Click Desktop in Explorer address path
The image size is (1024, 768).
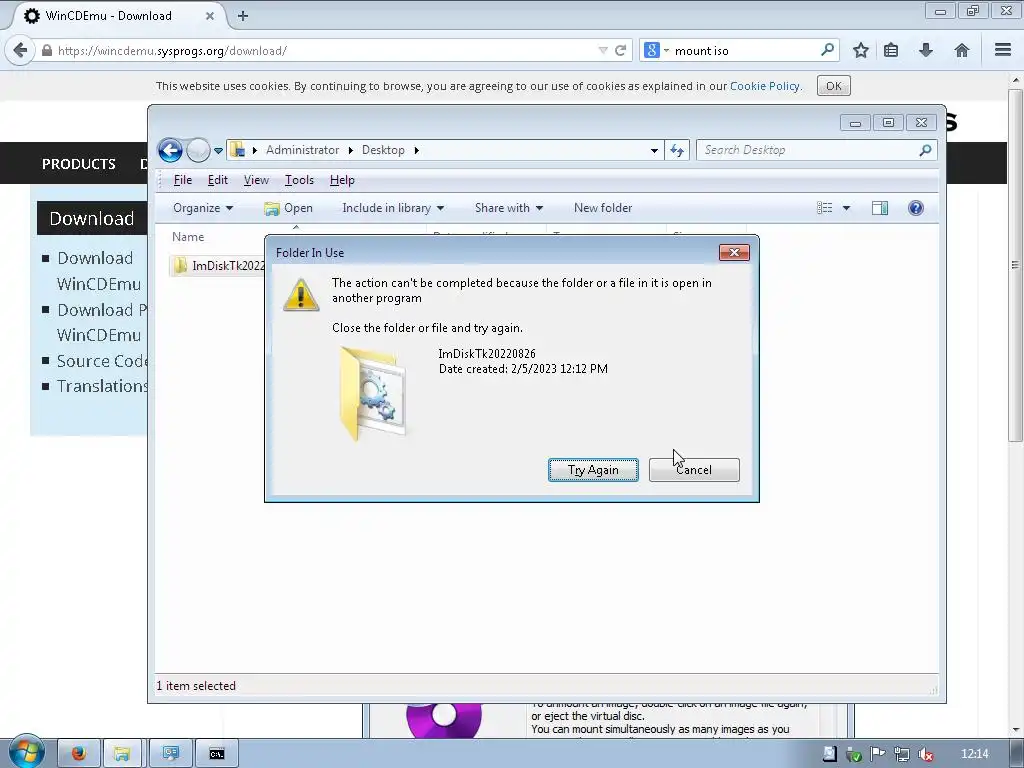coord(383,150)
